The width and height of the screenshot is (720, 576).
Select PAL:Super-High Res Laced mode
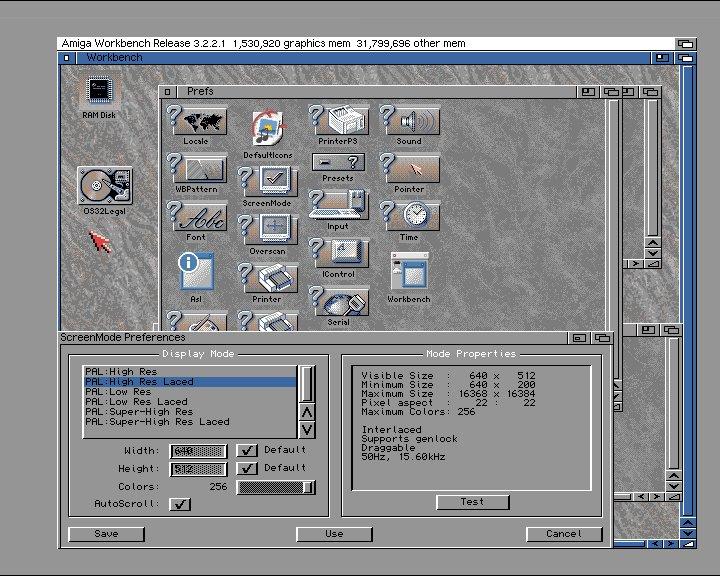tap(157, 422)
